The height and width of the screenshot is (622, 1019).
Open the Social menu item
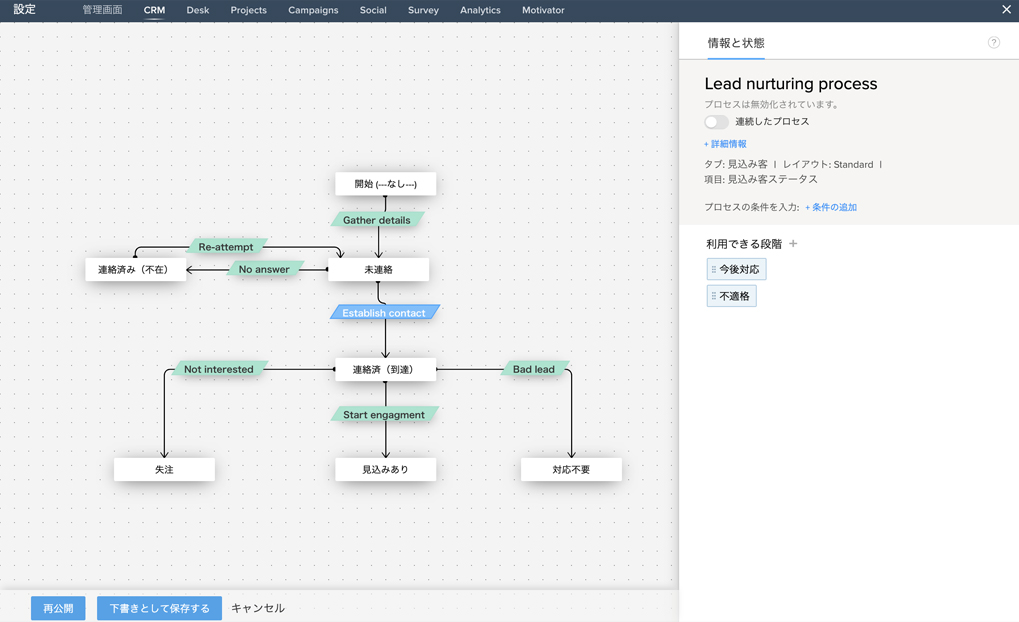373,10
